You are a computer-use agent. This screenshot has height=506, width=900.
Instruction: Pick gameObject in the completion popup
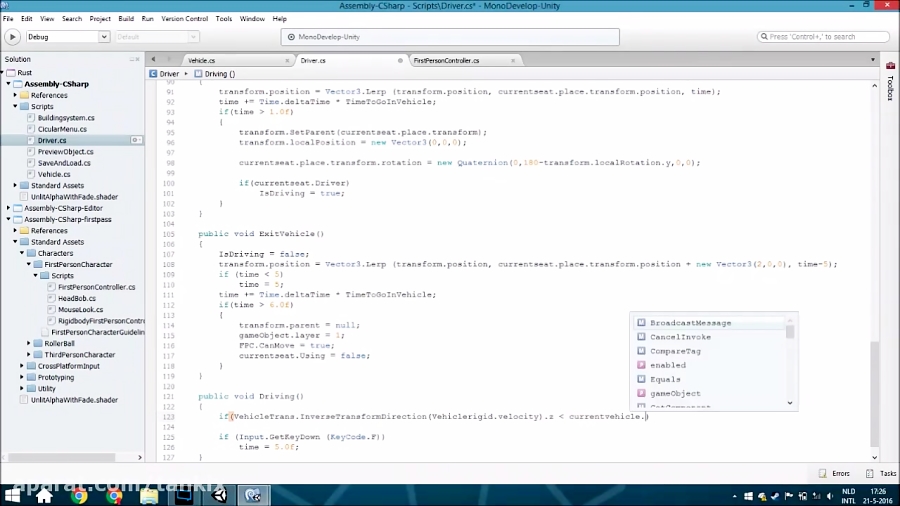click(675, 393)
